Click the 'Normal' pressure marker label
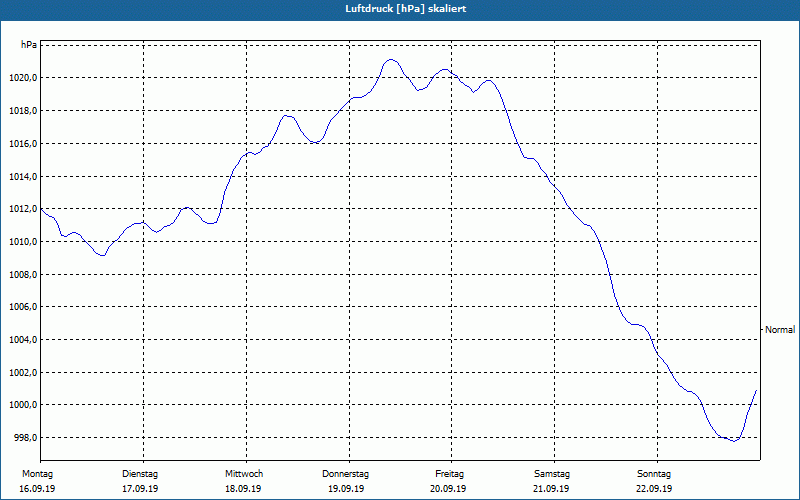Image resolution: width=800 pixels, height=500 pixels. click(x=780, y=330)
